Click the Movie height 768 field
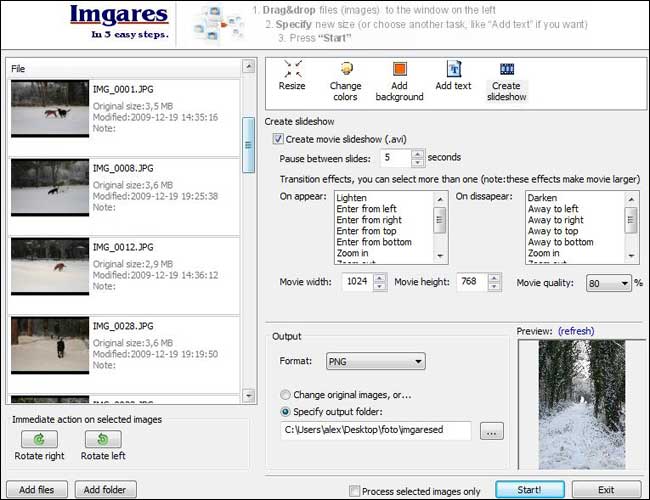This screenshot has width=650, height=500. [472, 282]
